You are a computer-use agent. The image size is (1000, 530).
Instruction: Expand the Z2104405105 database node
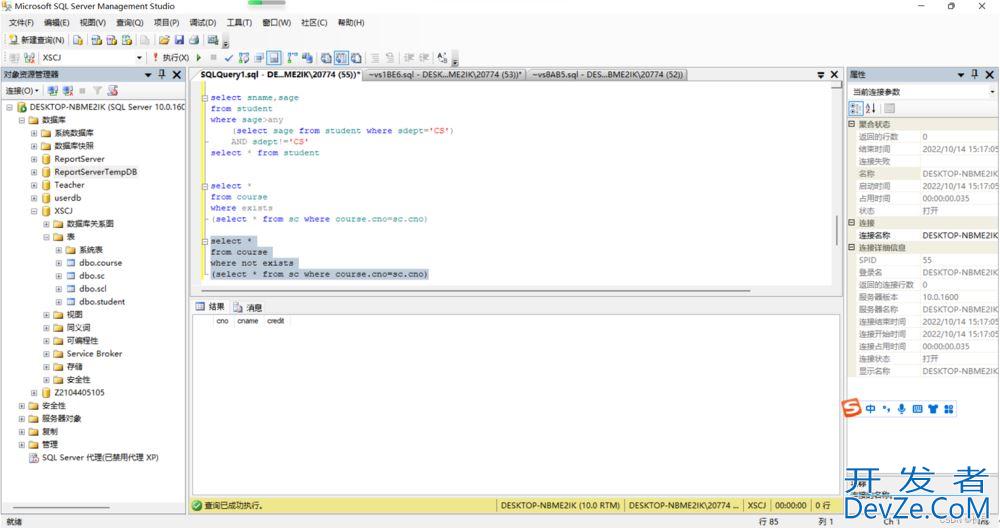(34, 393)
